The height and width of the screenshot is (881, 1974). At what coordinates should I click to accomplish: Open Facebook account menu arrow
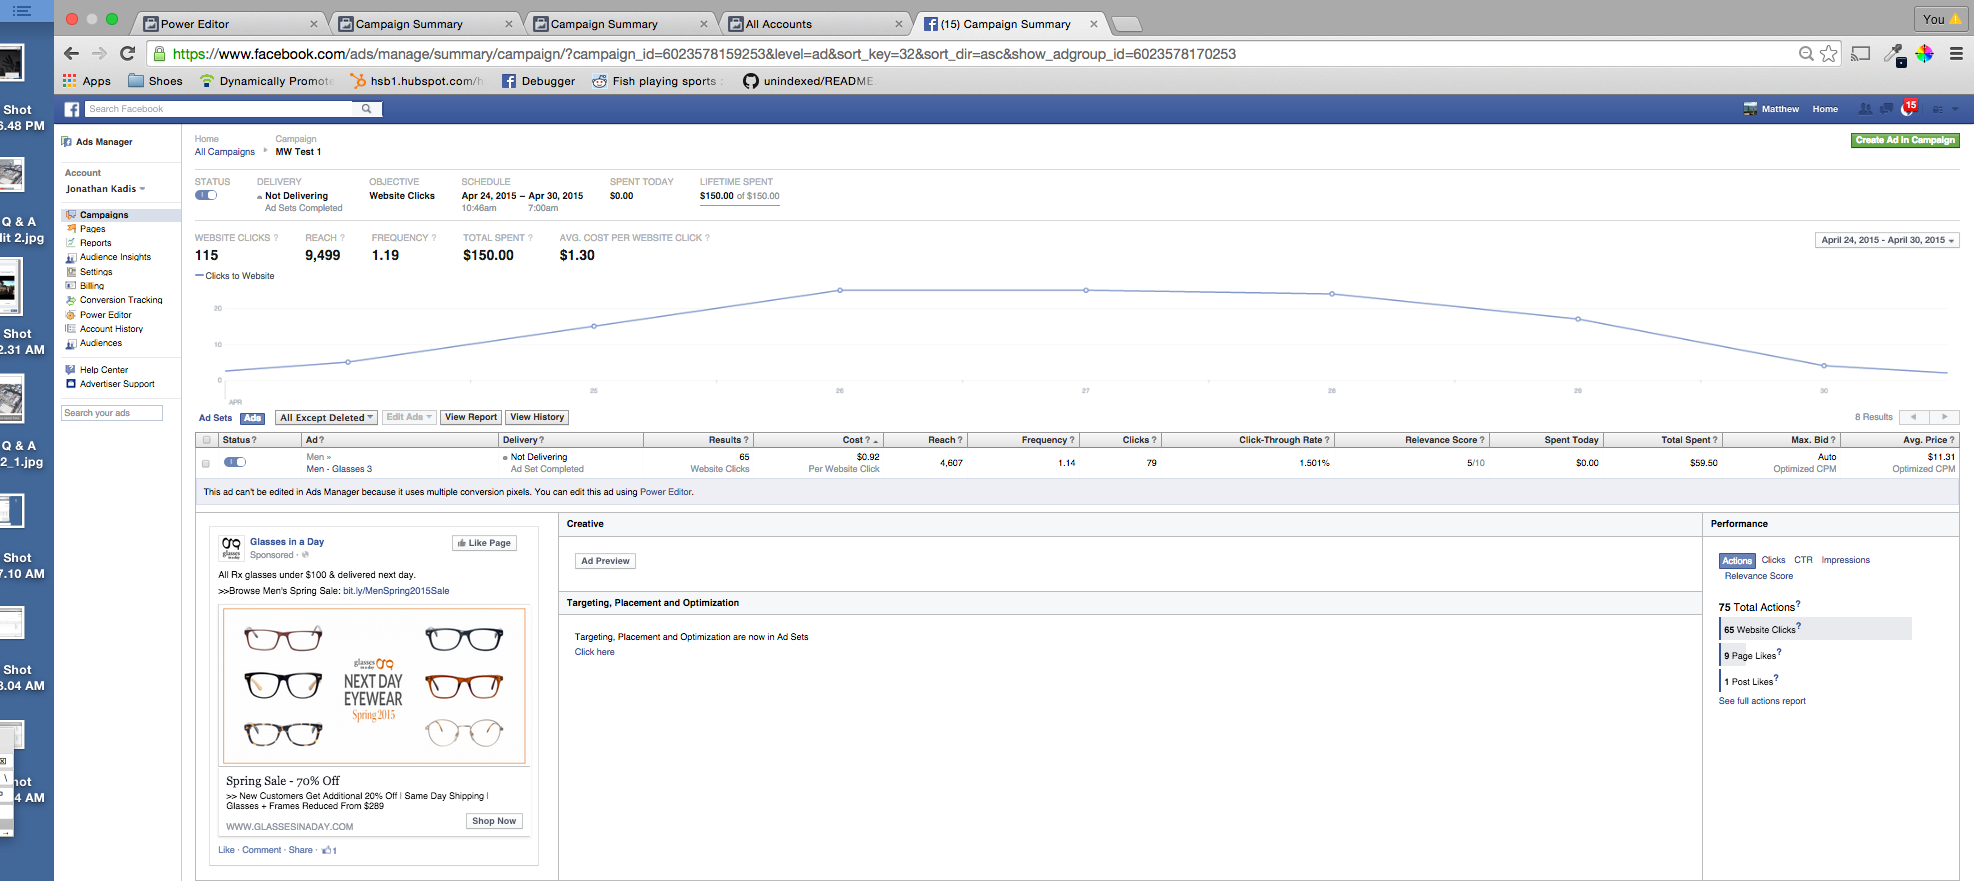1955,109
